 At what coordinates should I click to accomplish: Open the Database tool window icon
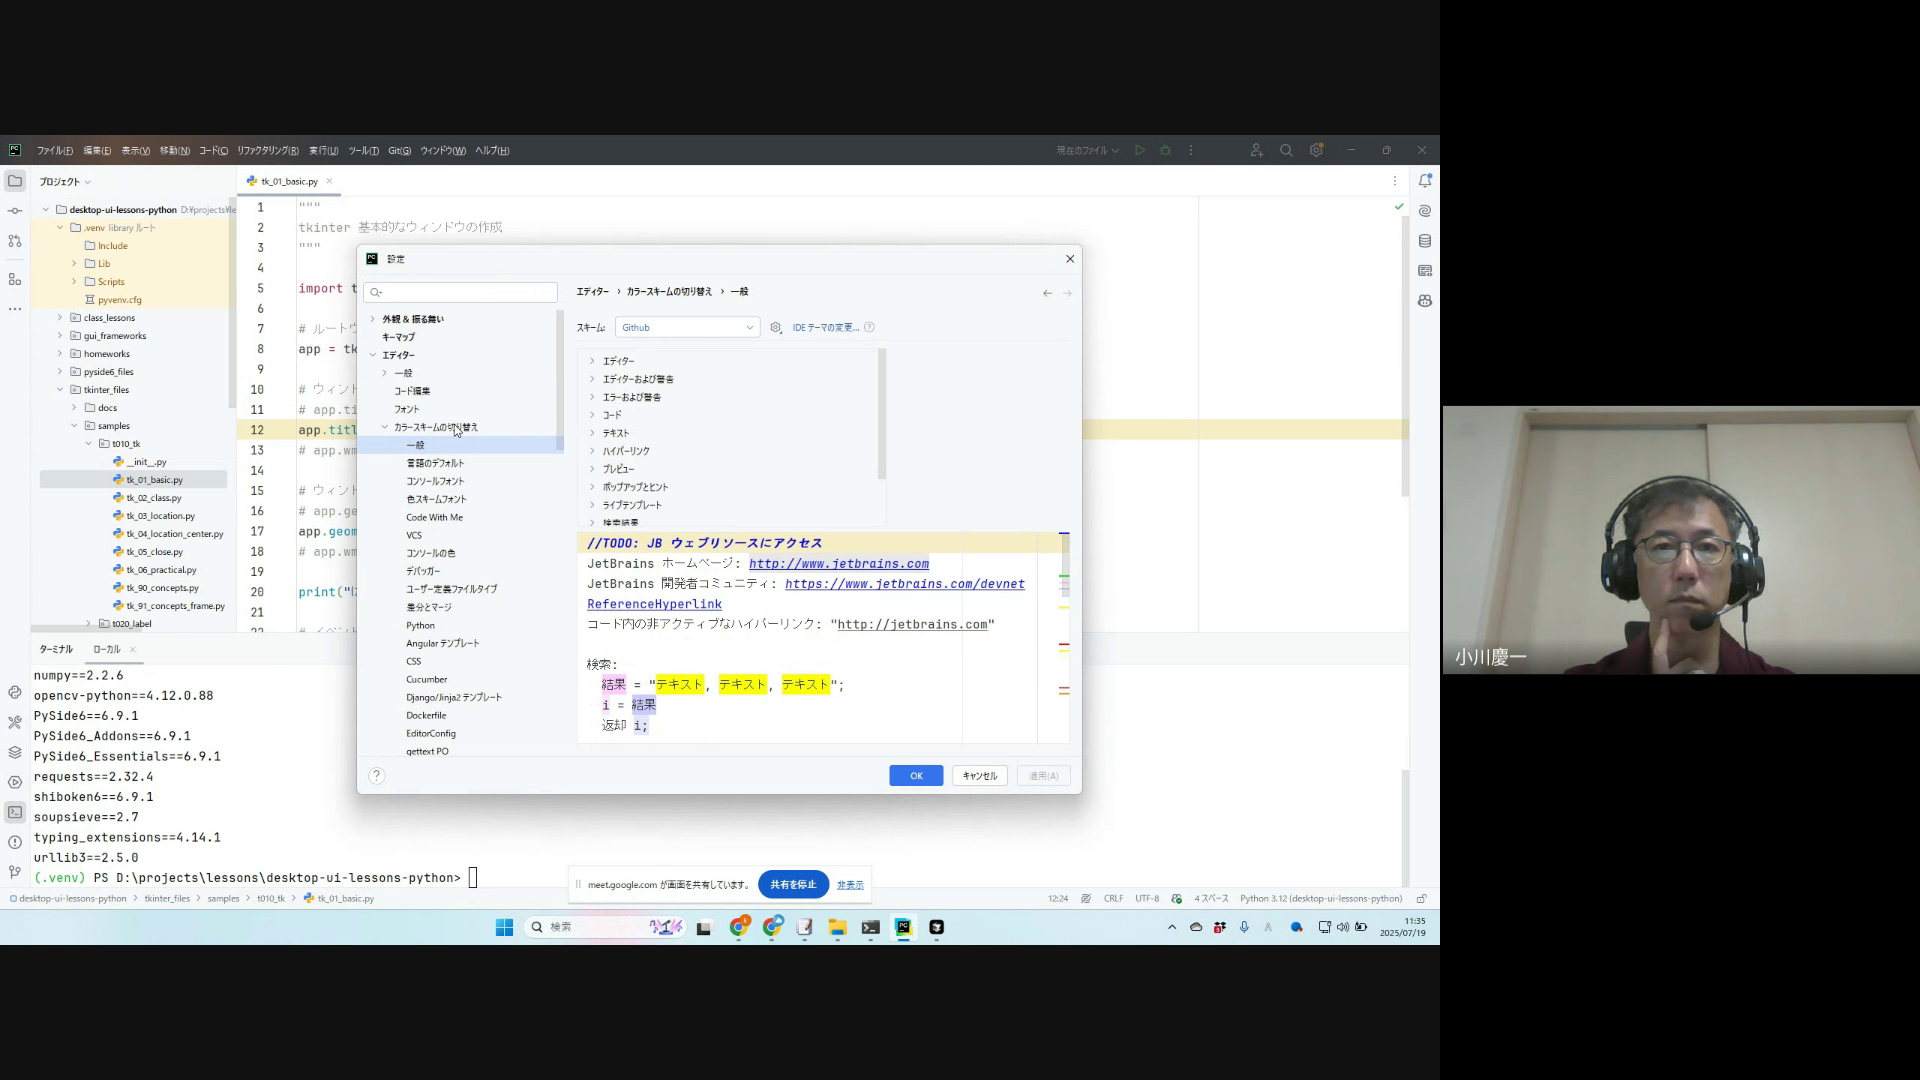(1425, 241)
